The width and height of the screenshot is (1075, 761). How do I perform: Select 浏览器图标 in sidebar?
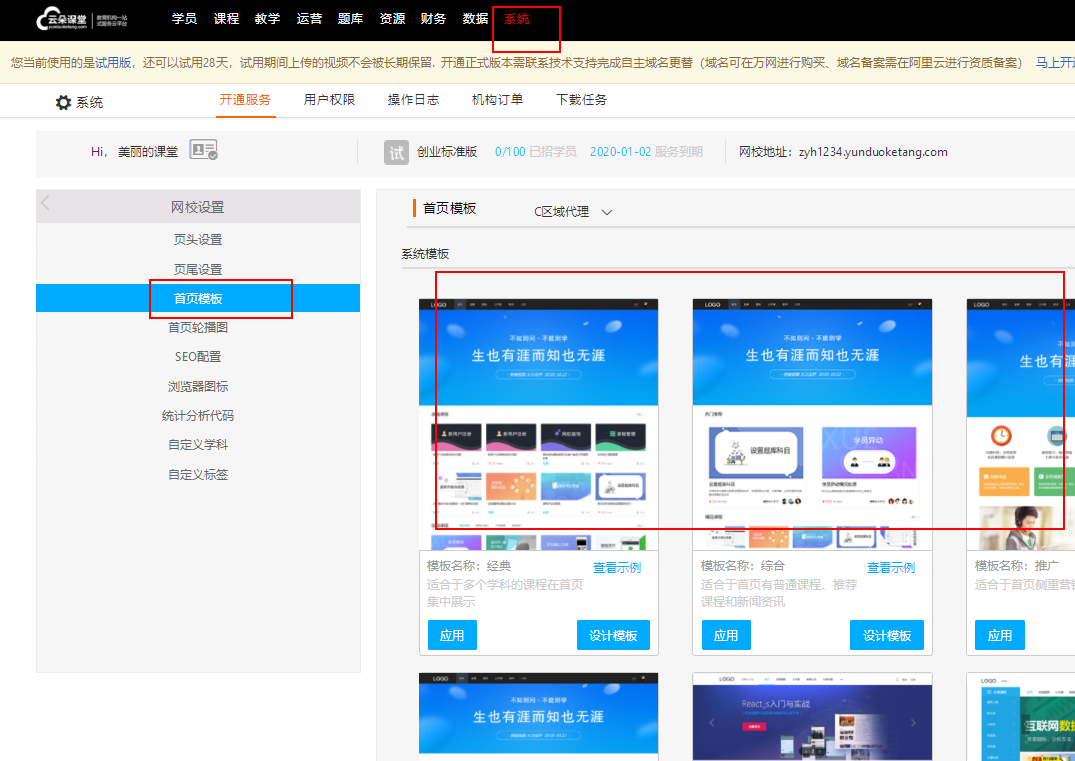[198, 387]
